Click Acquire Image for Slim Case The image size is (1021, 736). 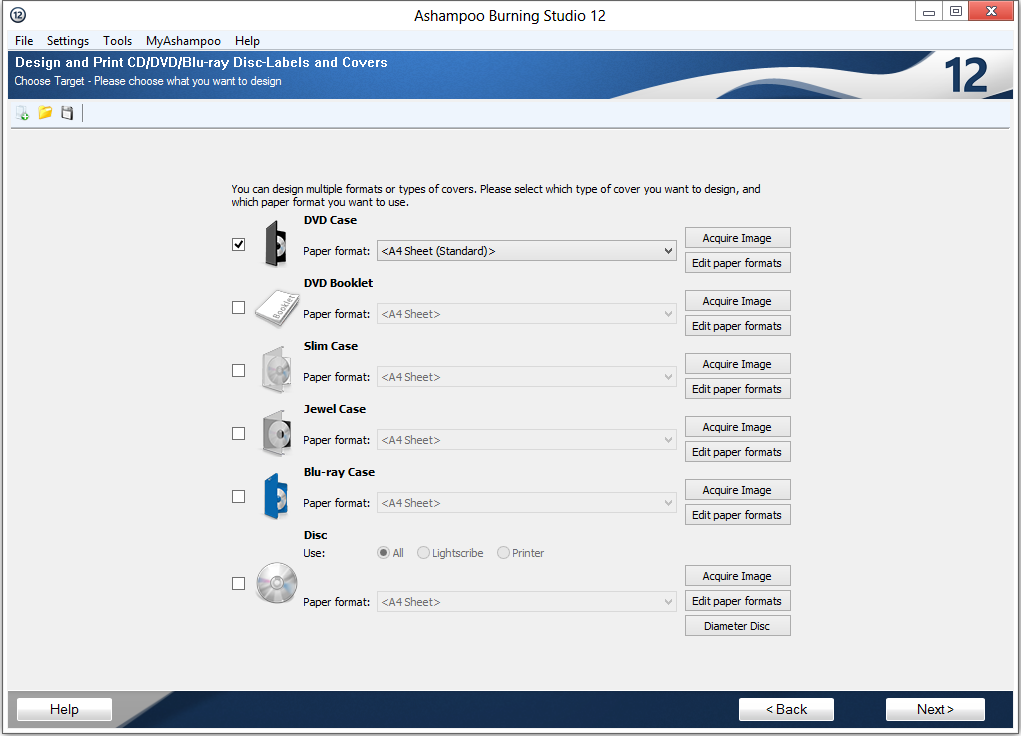coord(738,364)
